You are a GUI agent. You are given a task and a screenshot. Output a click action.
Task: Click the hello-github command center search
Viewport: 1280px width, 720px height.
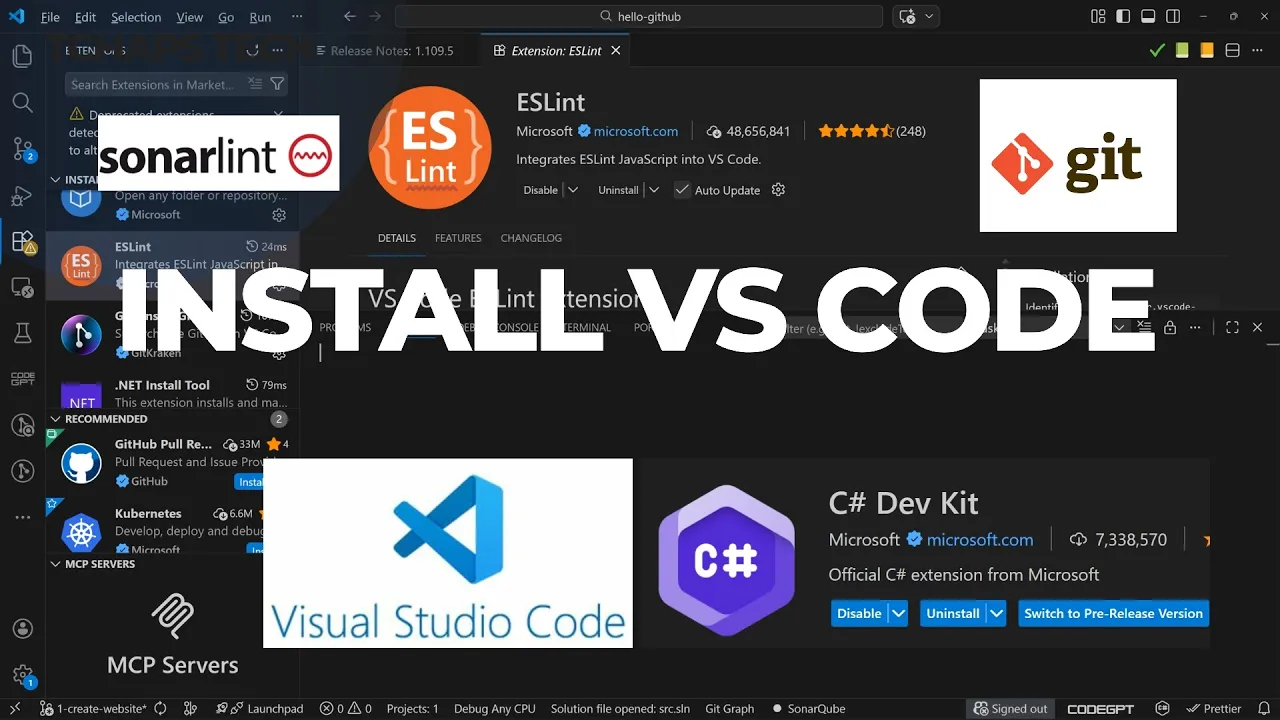(x=639, y=16)
